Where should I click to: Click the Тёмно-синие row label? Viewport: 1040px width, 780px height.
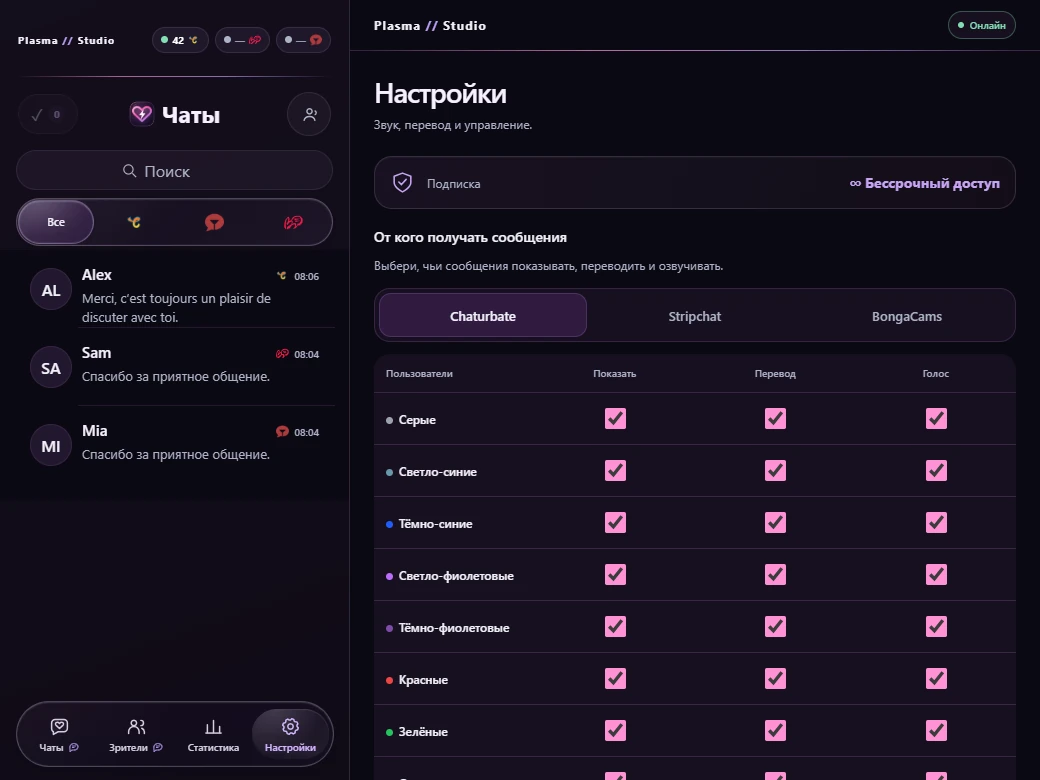pyautogui.click(x=435, y=524)
